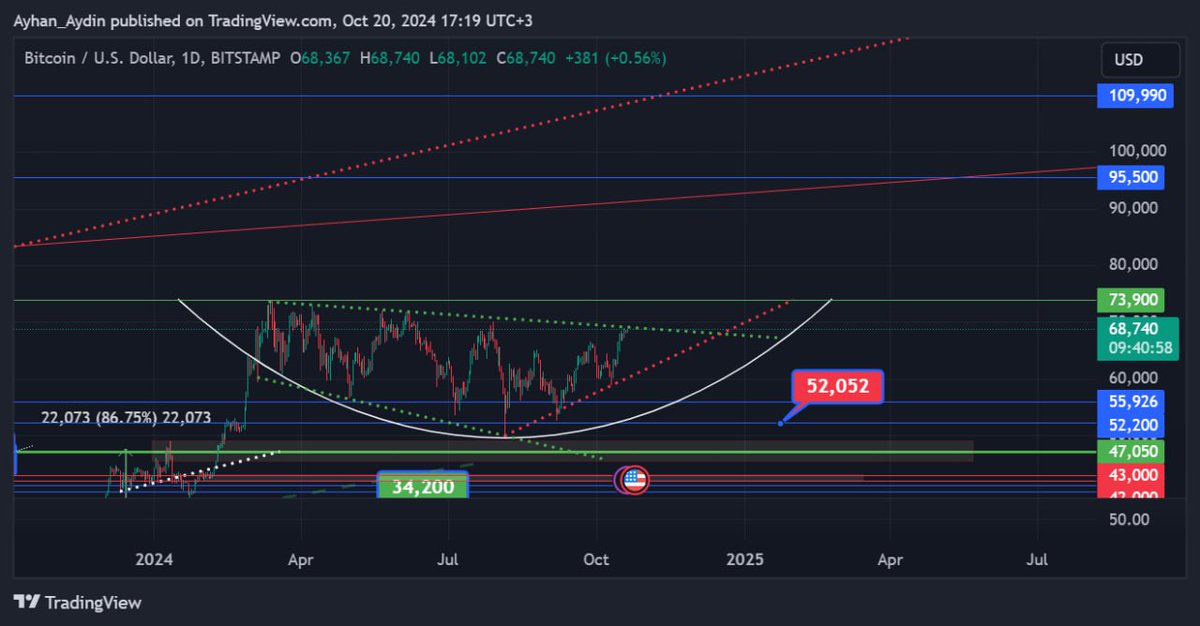Click the O68,367 open price value
1200x626 pixels.
320,58
